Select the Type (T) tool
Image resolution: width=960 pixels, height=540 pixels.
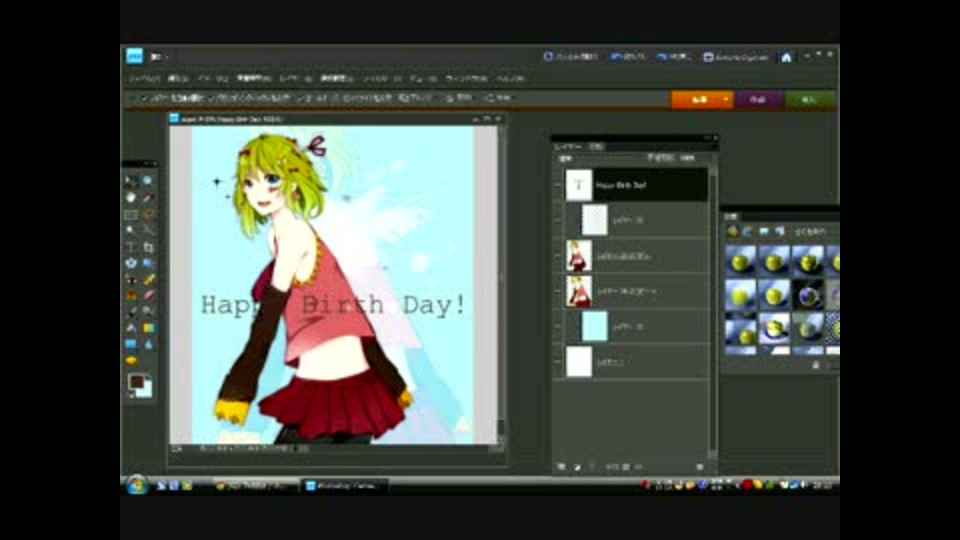[130, 247]
